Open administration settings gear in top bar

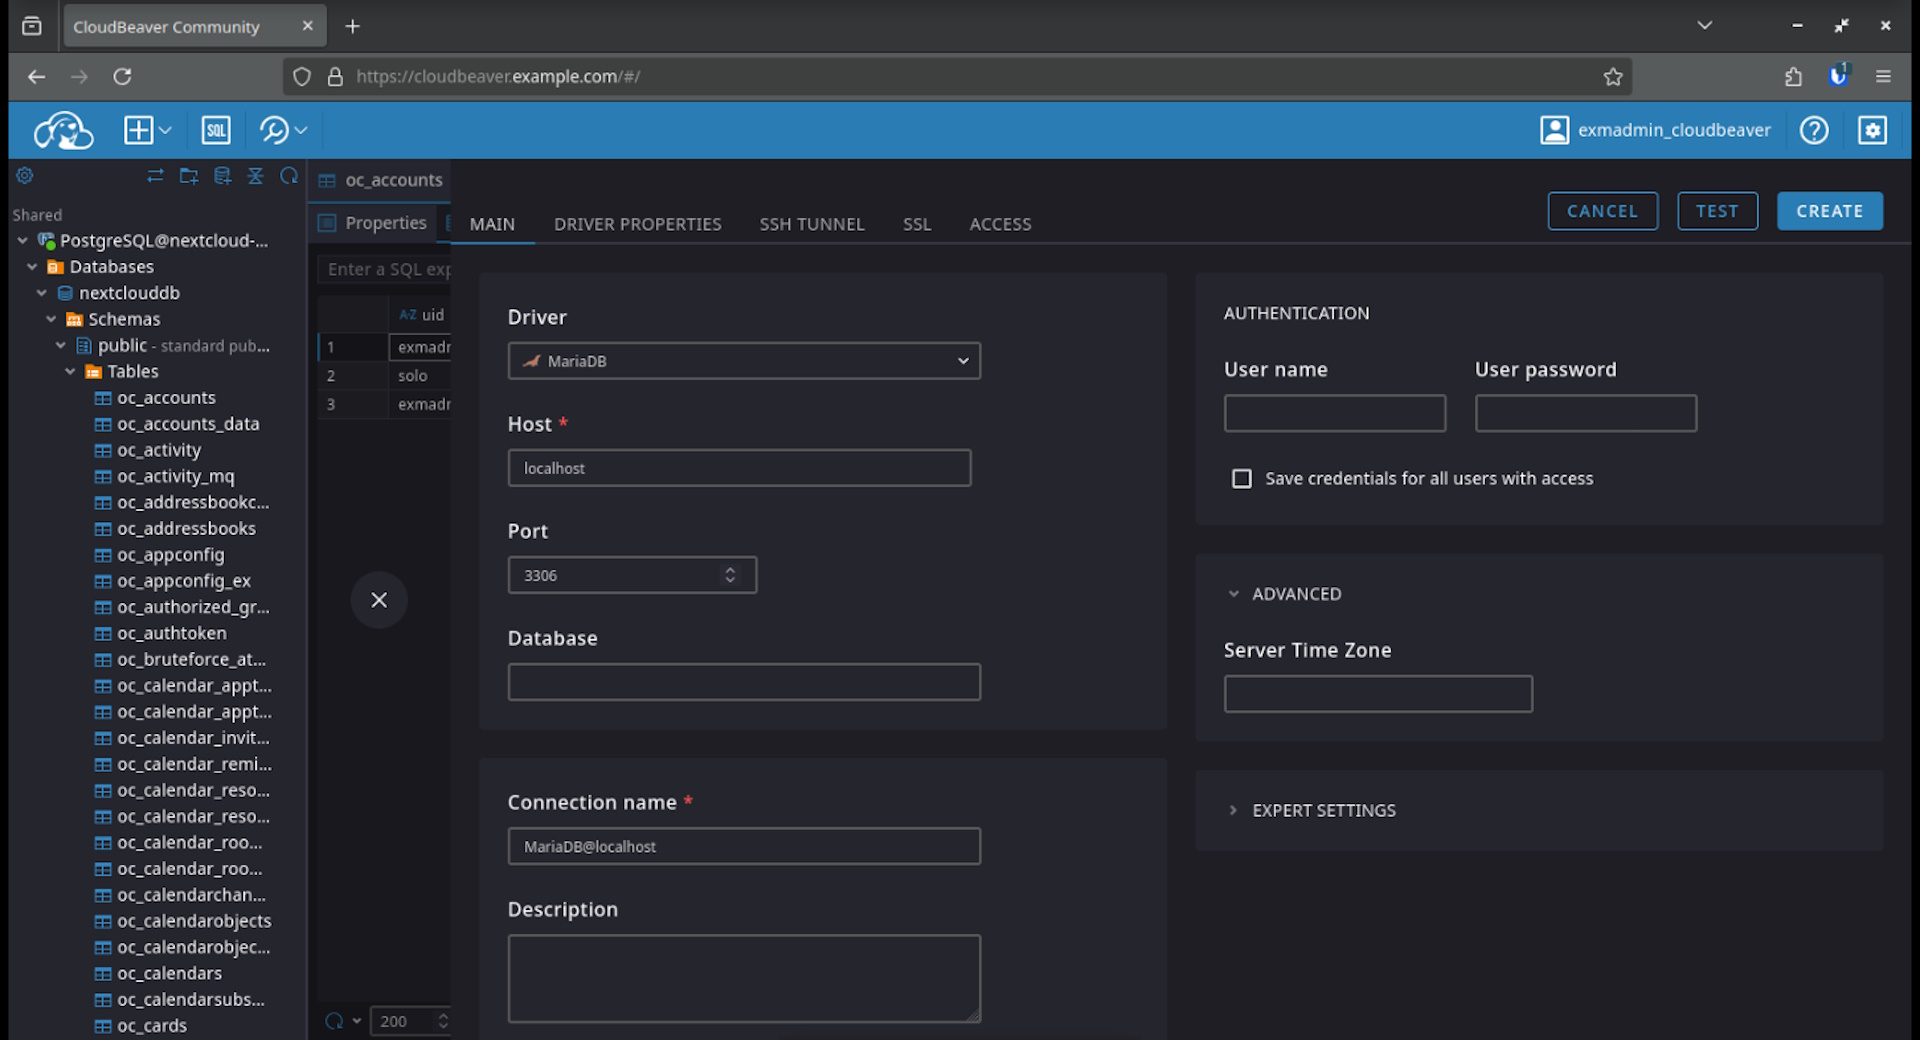point(1872,130)
